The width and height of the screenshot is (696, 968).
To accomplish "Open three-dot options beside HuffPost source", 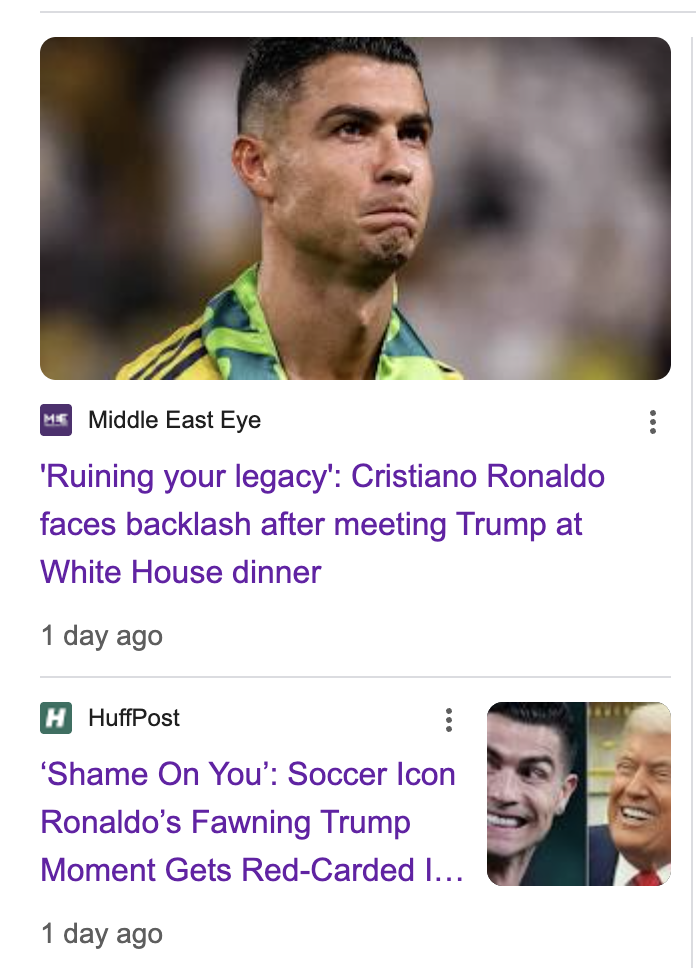I will coord(449,719).
